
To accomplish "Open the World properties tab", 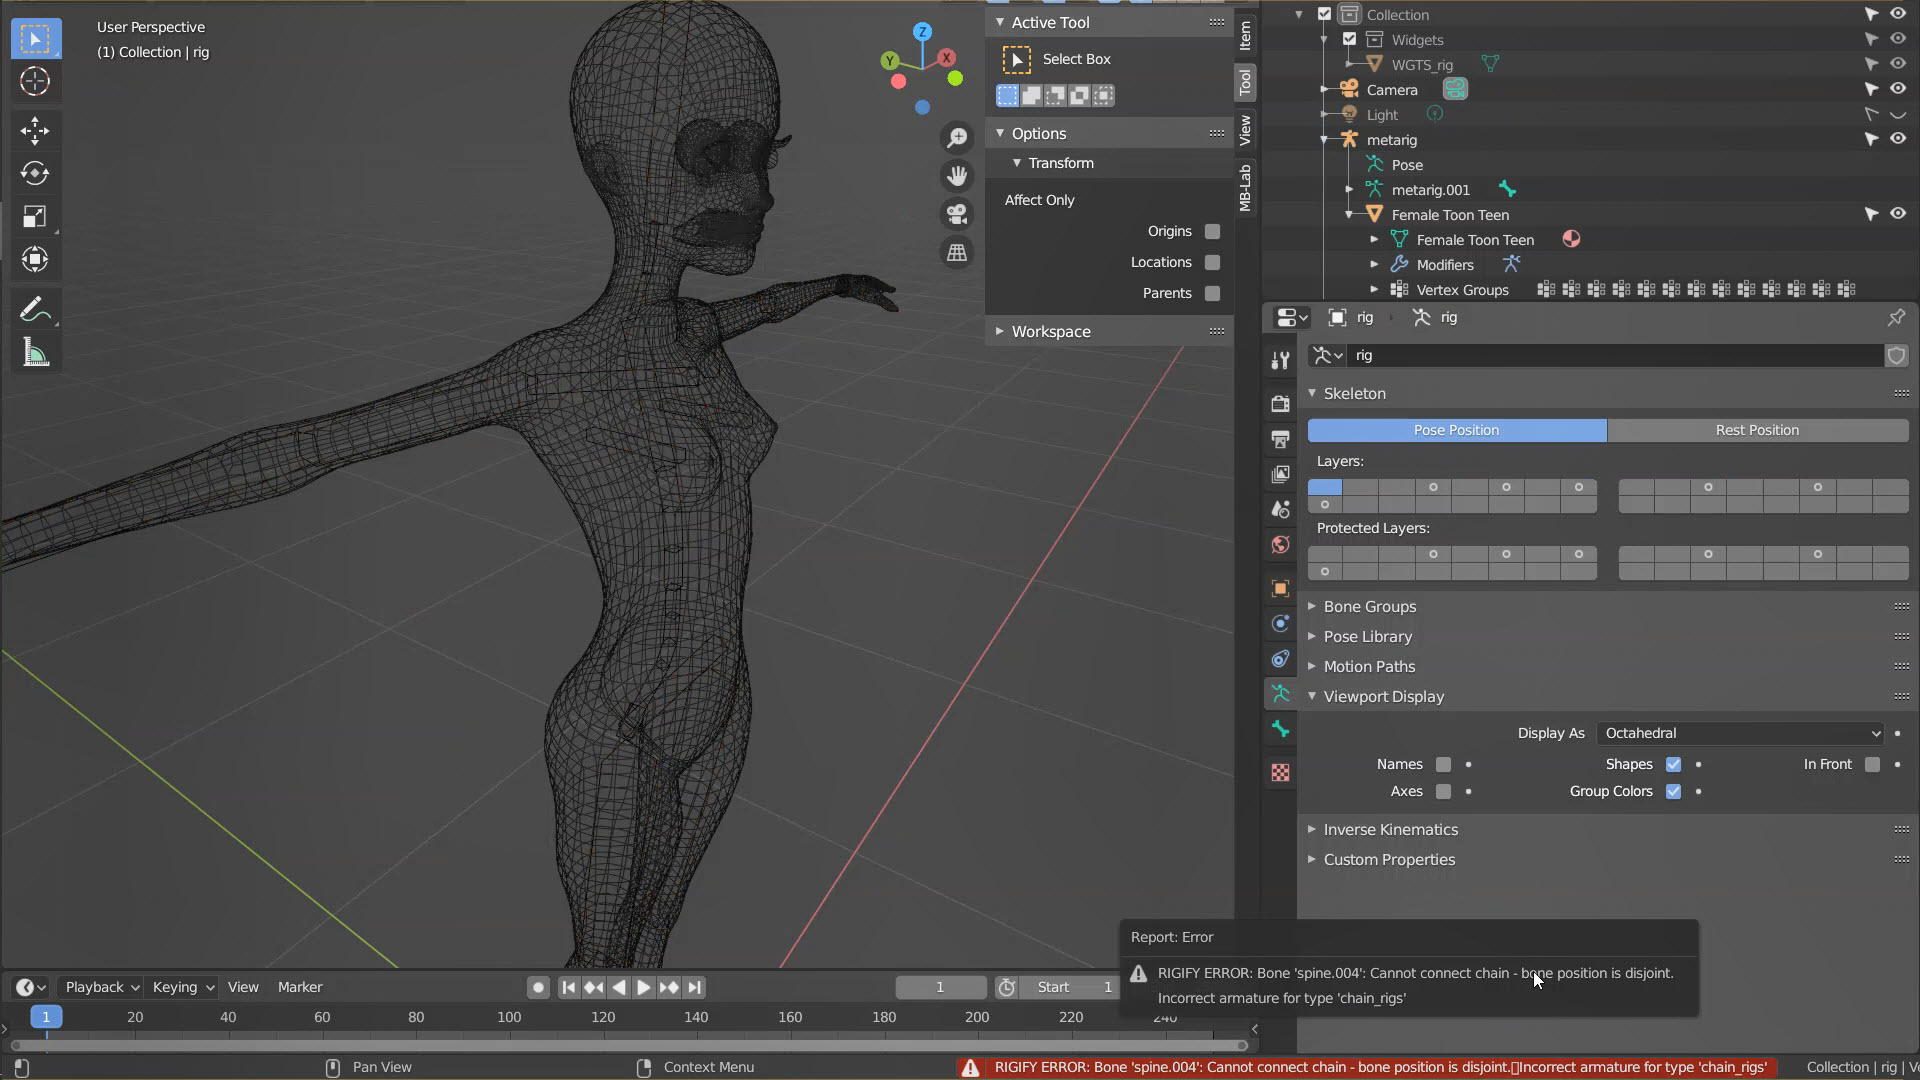I will click(x=1280, y=545).
